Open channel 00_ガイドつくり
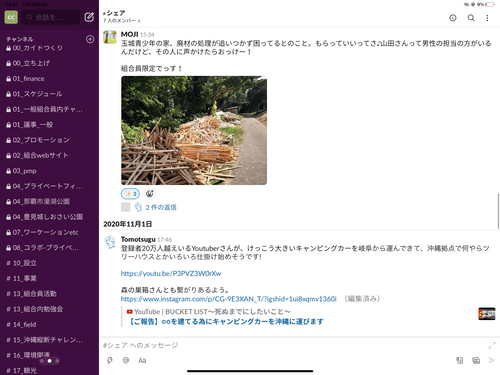Image resolution: width=500 pixels, height=375 pixels. 49,48
